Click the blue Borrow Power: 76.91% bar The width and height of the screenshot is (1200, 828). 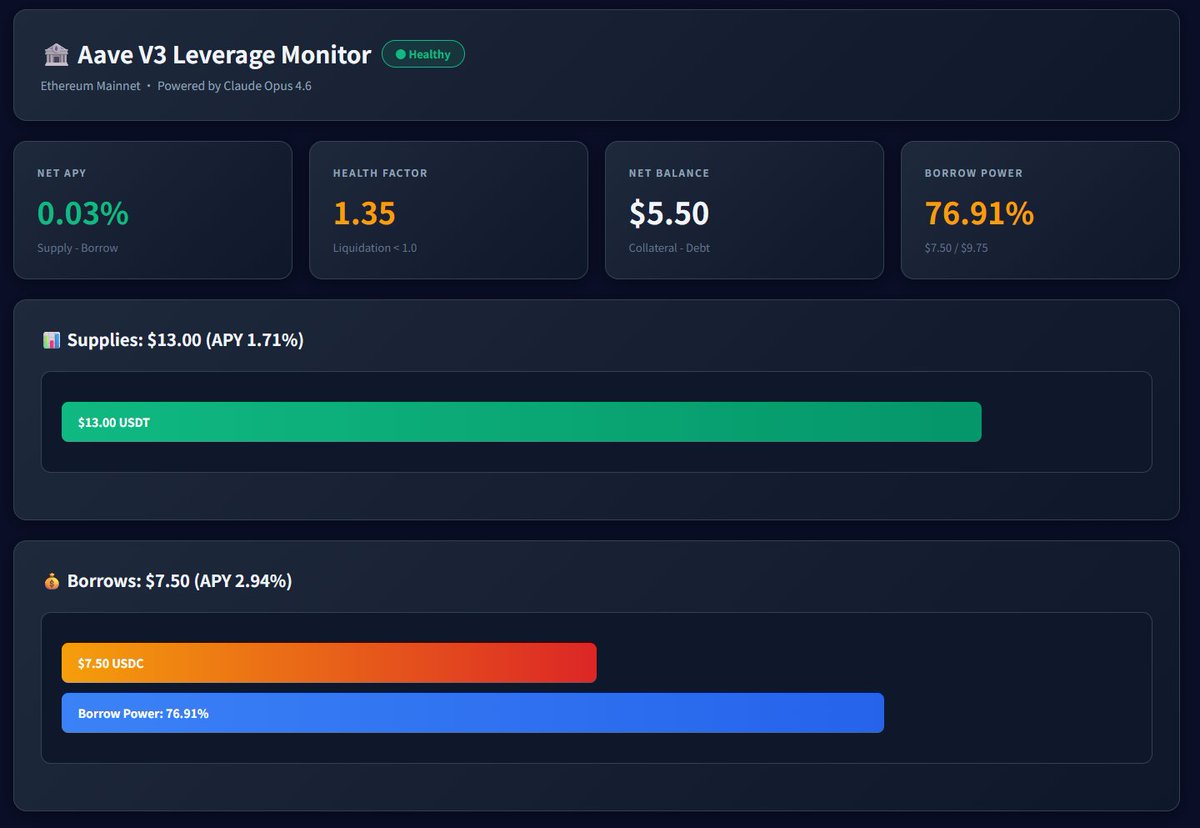pyautogui.click(x=473, y=713)
